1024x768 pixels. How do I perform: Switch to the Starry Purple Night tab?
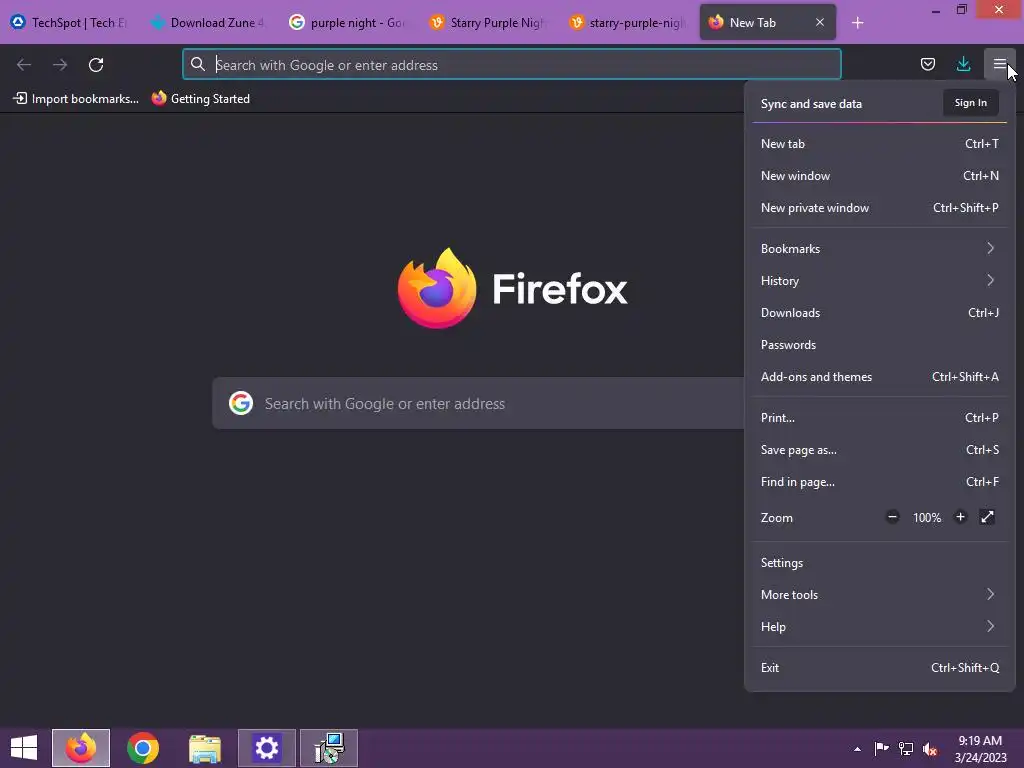pos(487,22)
